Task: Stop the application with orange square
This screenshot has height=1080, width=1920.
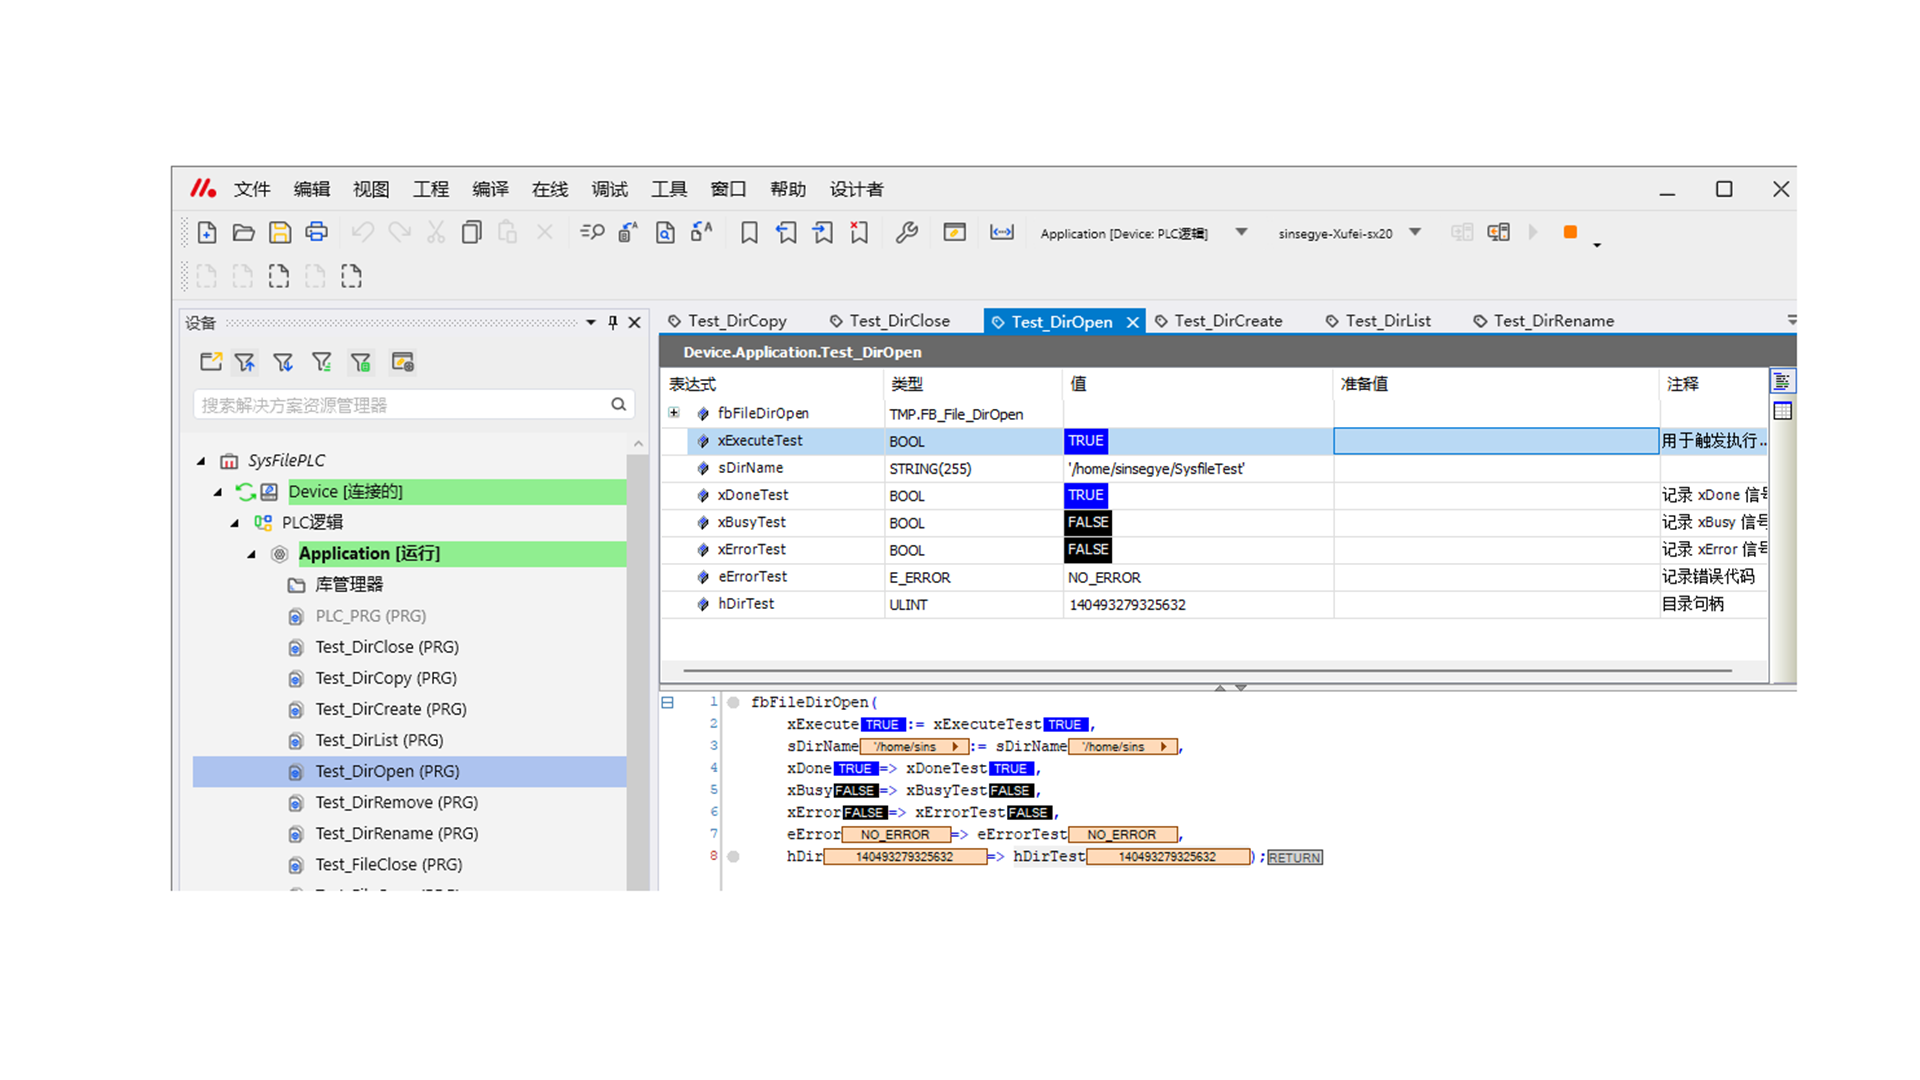Action: (1570, 232)
